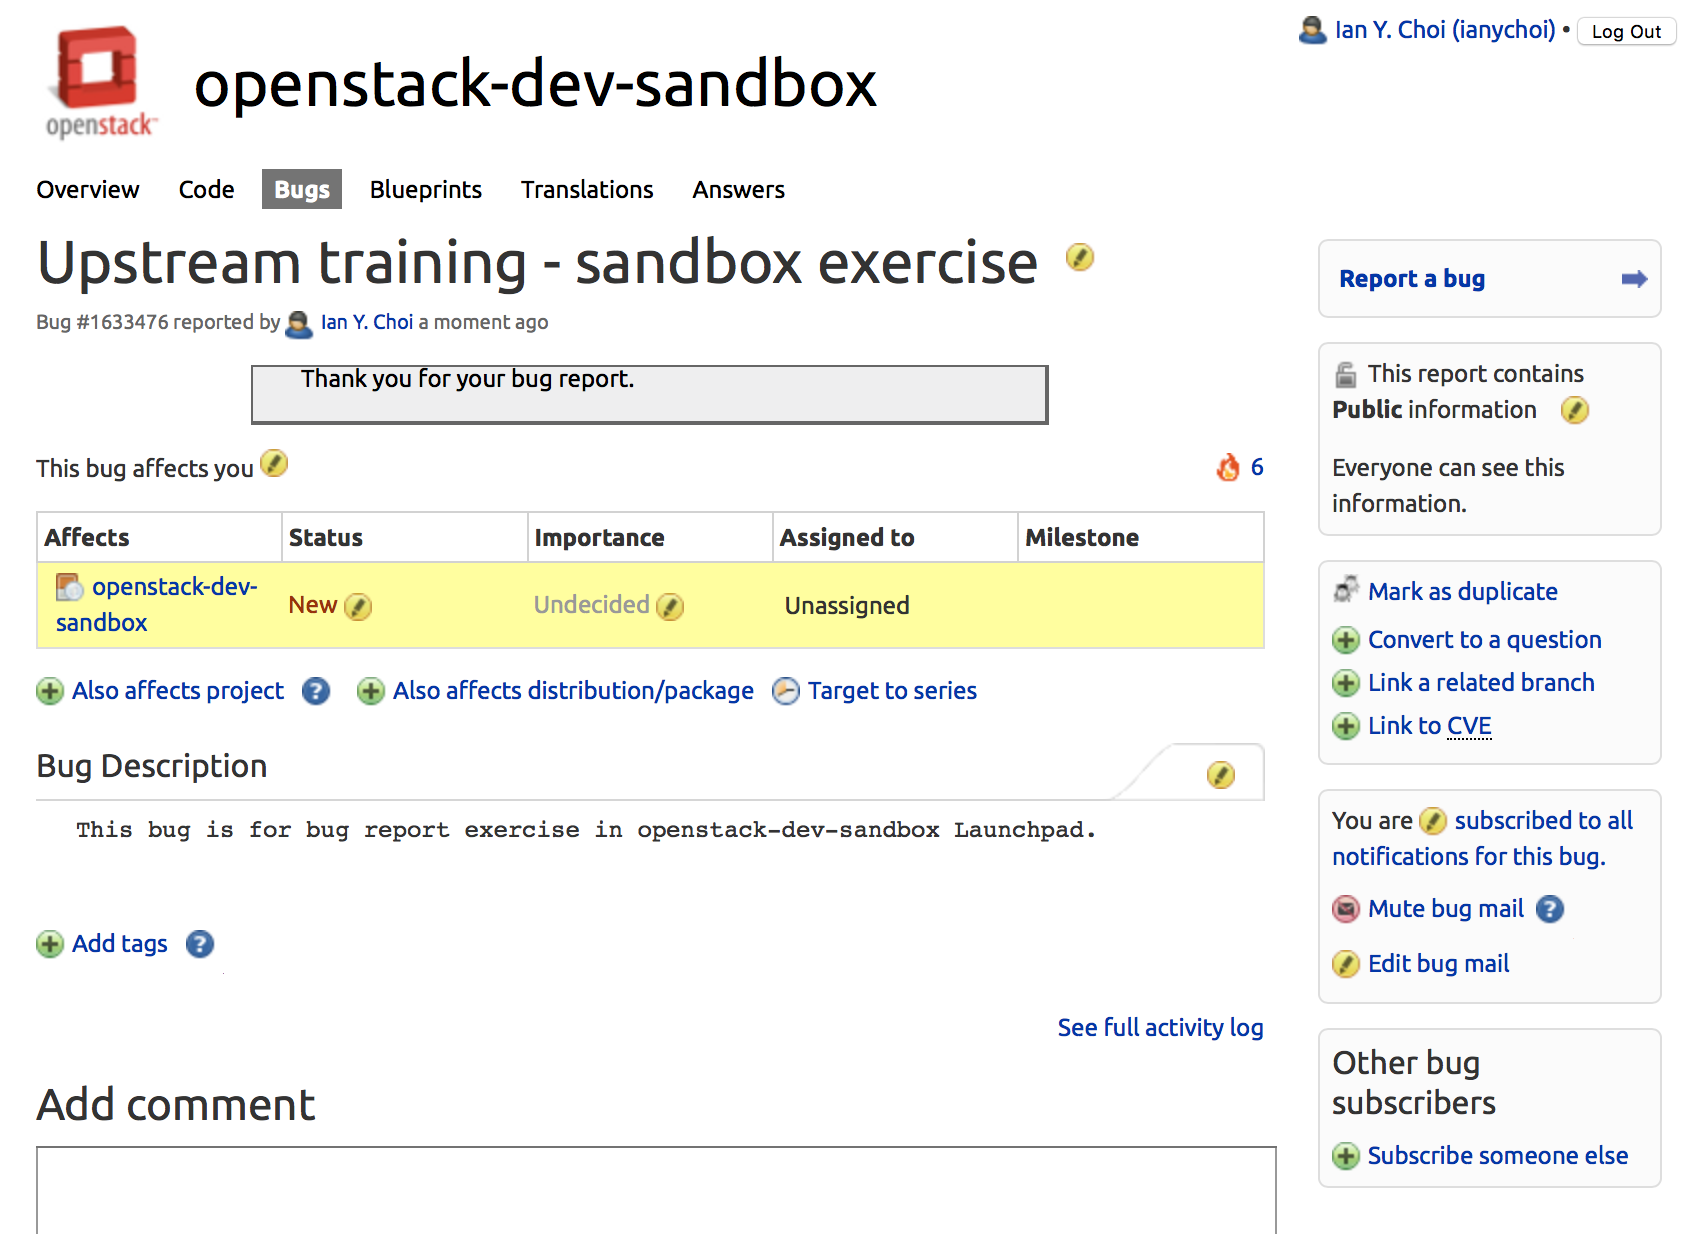Click the edit pencil beside the bug title
The height and width of the screenshot is (1234, 1704).
1079,258
